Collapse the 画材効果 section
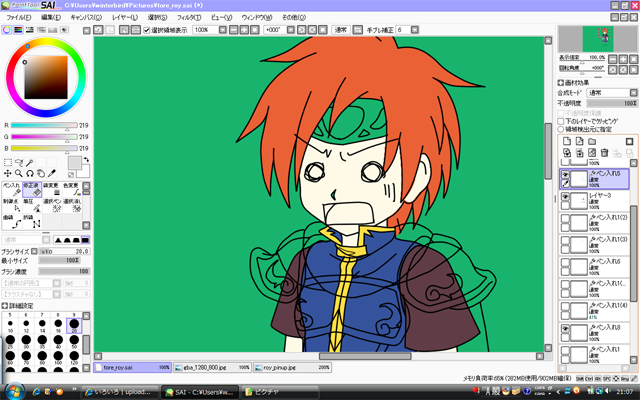 561,82
